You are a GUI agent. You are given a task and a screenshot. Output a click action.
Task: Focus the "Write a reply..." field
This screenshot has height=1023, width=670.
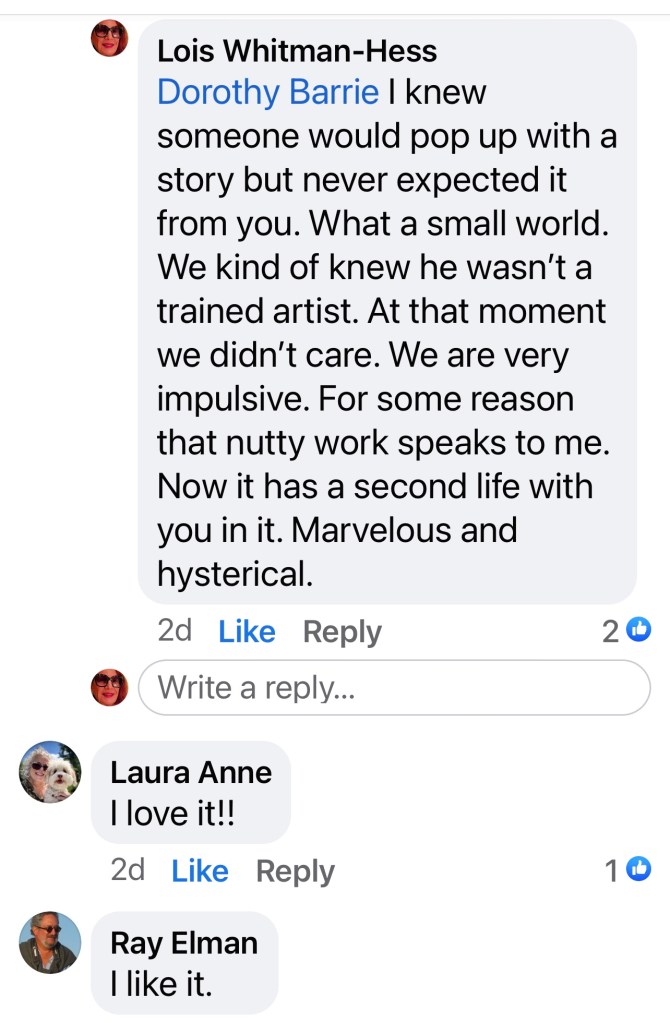pyautogui.click(x=394, y=688)
